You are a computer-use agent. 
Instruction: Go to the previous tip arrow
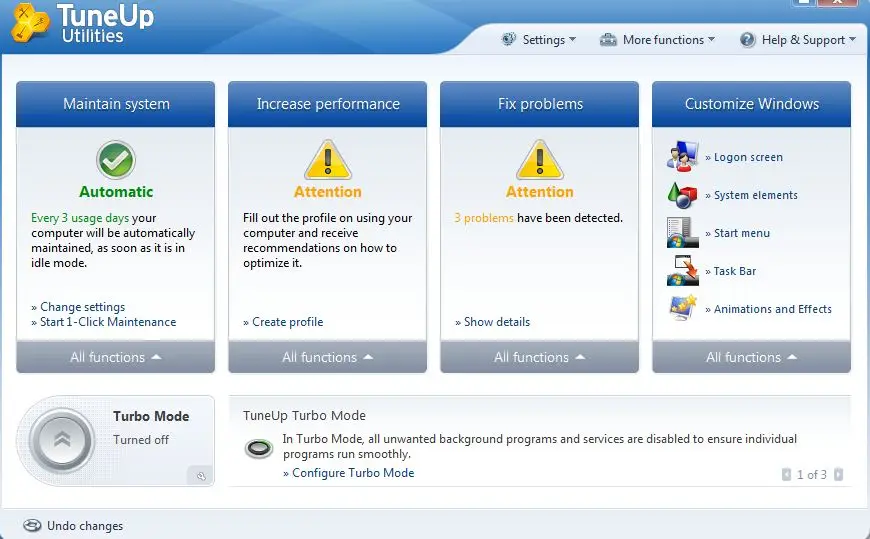786,475
